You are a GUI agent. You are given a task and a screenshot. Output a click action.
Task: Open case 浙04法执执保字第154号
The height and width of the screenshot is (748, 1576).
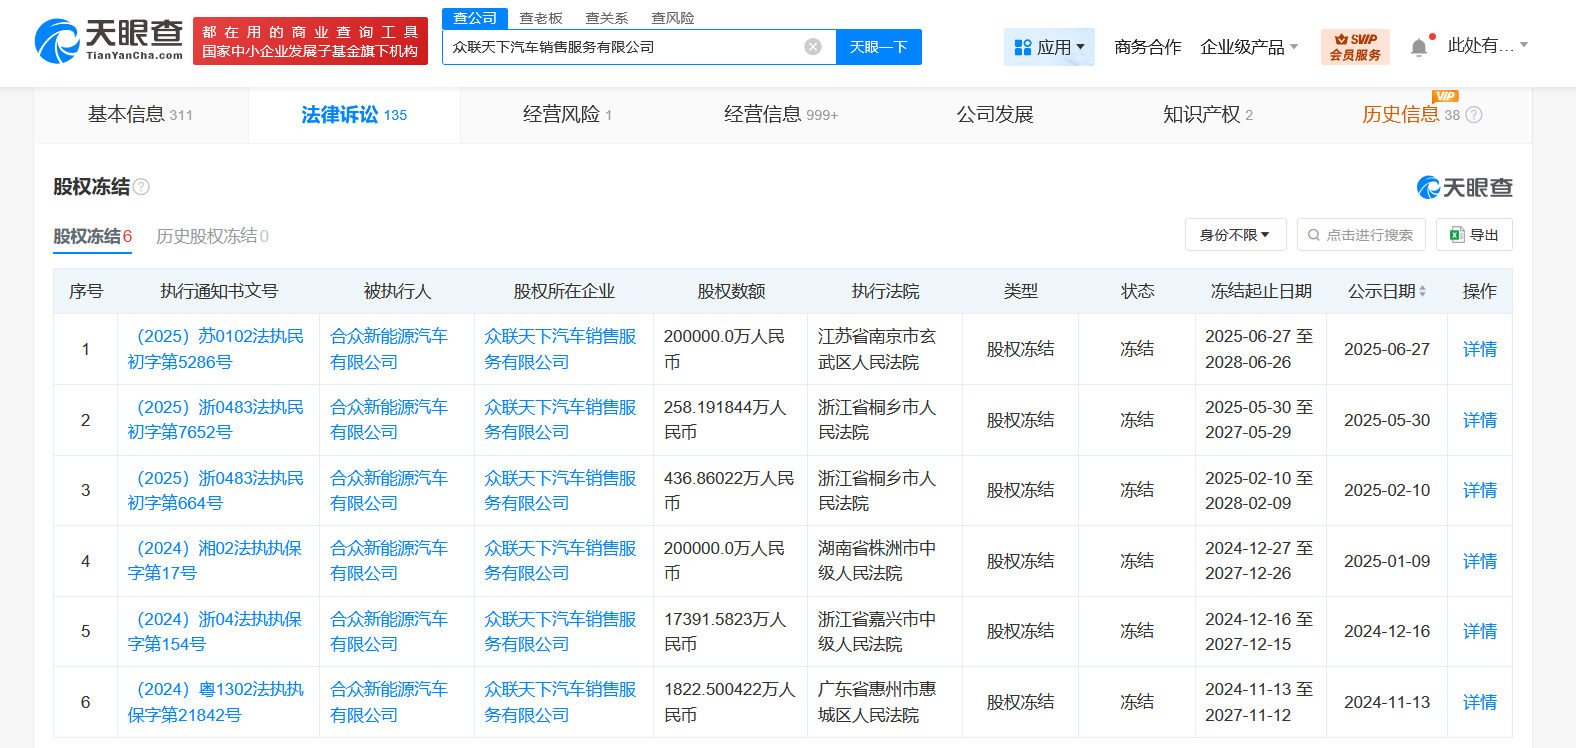click(215, 631)
